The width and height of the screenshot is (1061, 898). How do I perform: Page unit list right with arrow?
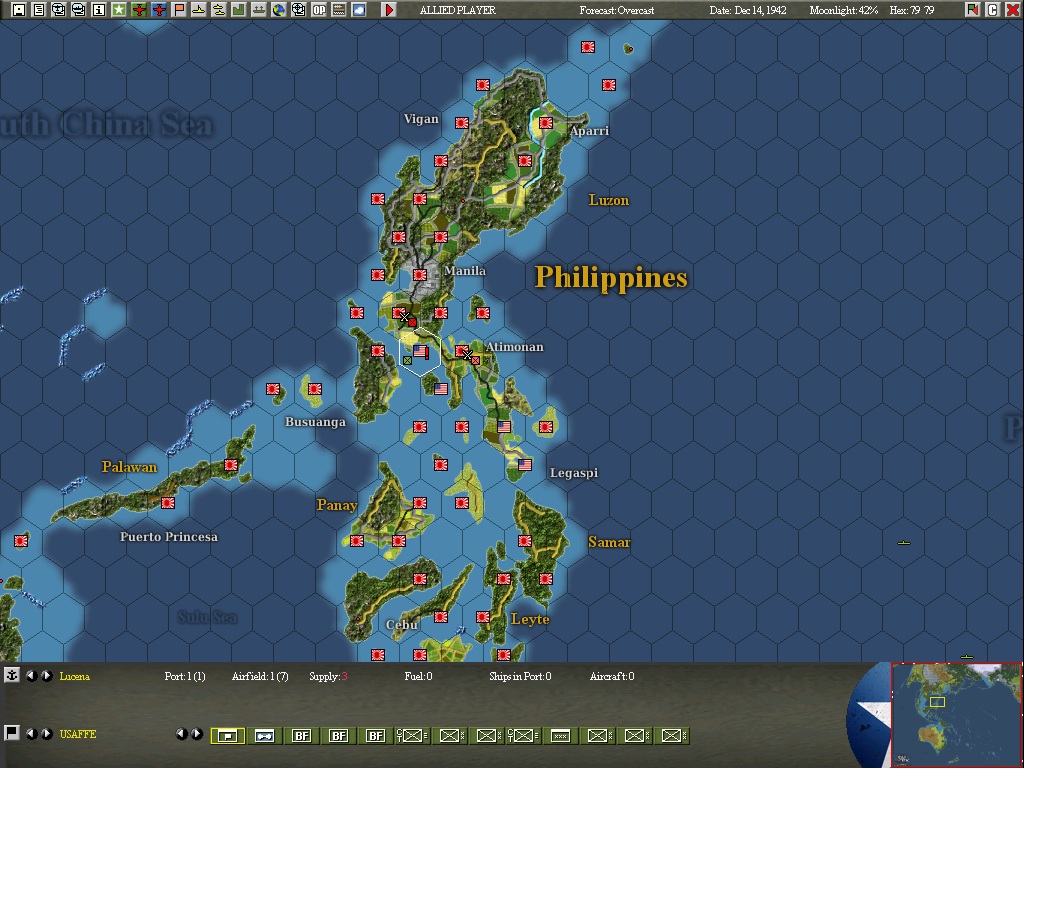[x=196, y=734]
